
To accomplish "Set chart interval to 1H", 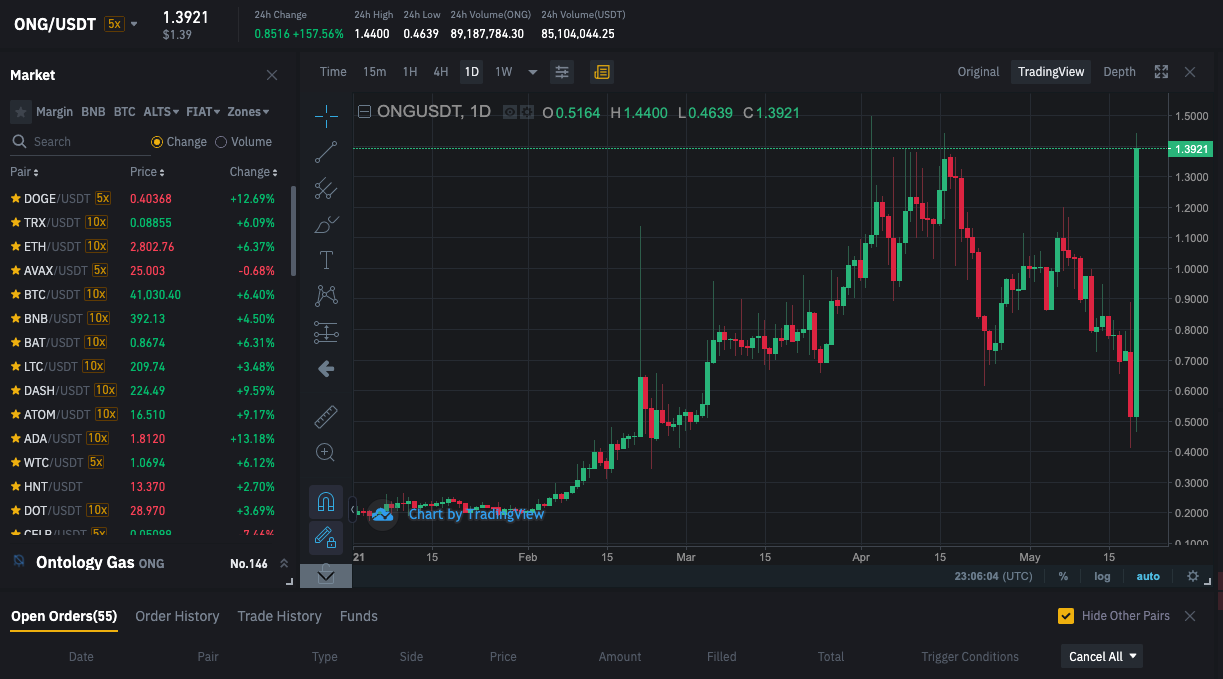I will [x=410, y=72].
